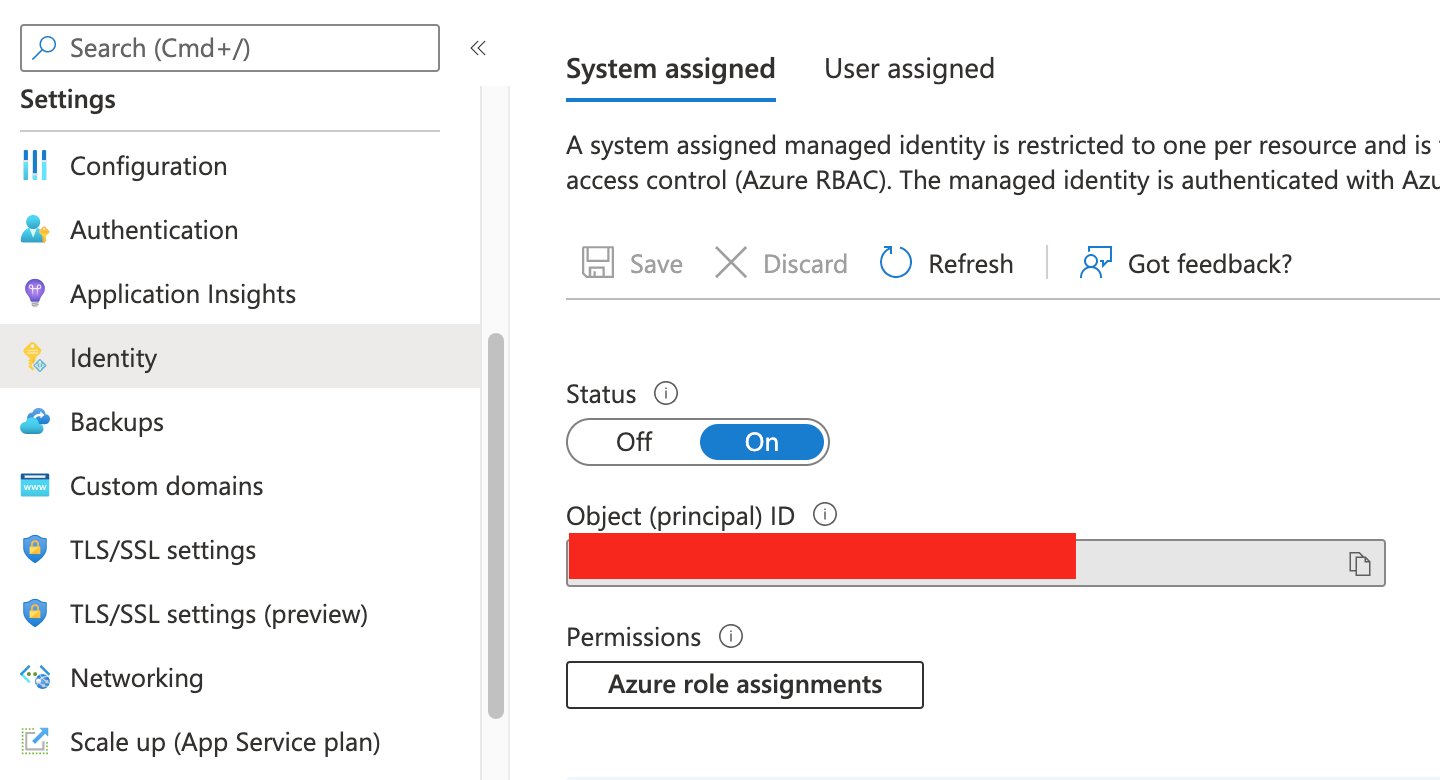This screenshot has height=780, width=1440.
Task: Select the System assigned tab
Action: [670, 69]
